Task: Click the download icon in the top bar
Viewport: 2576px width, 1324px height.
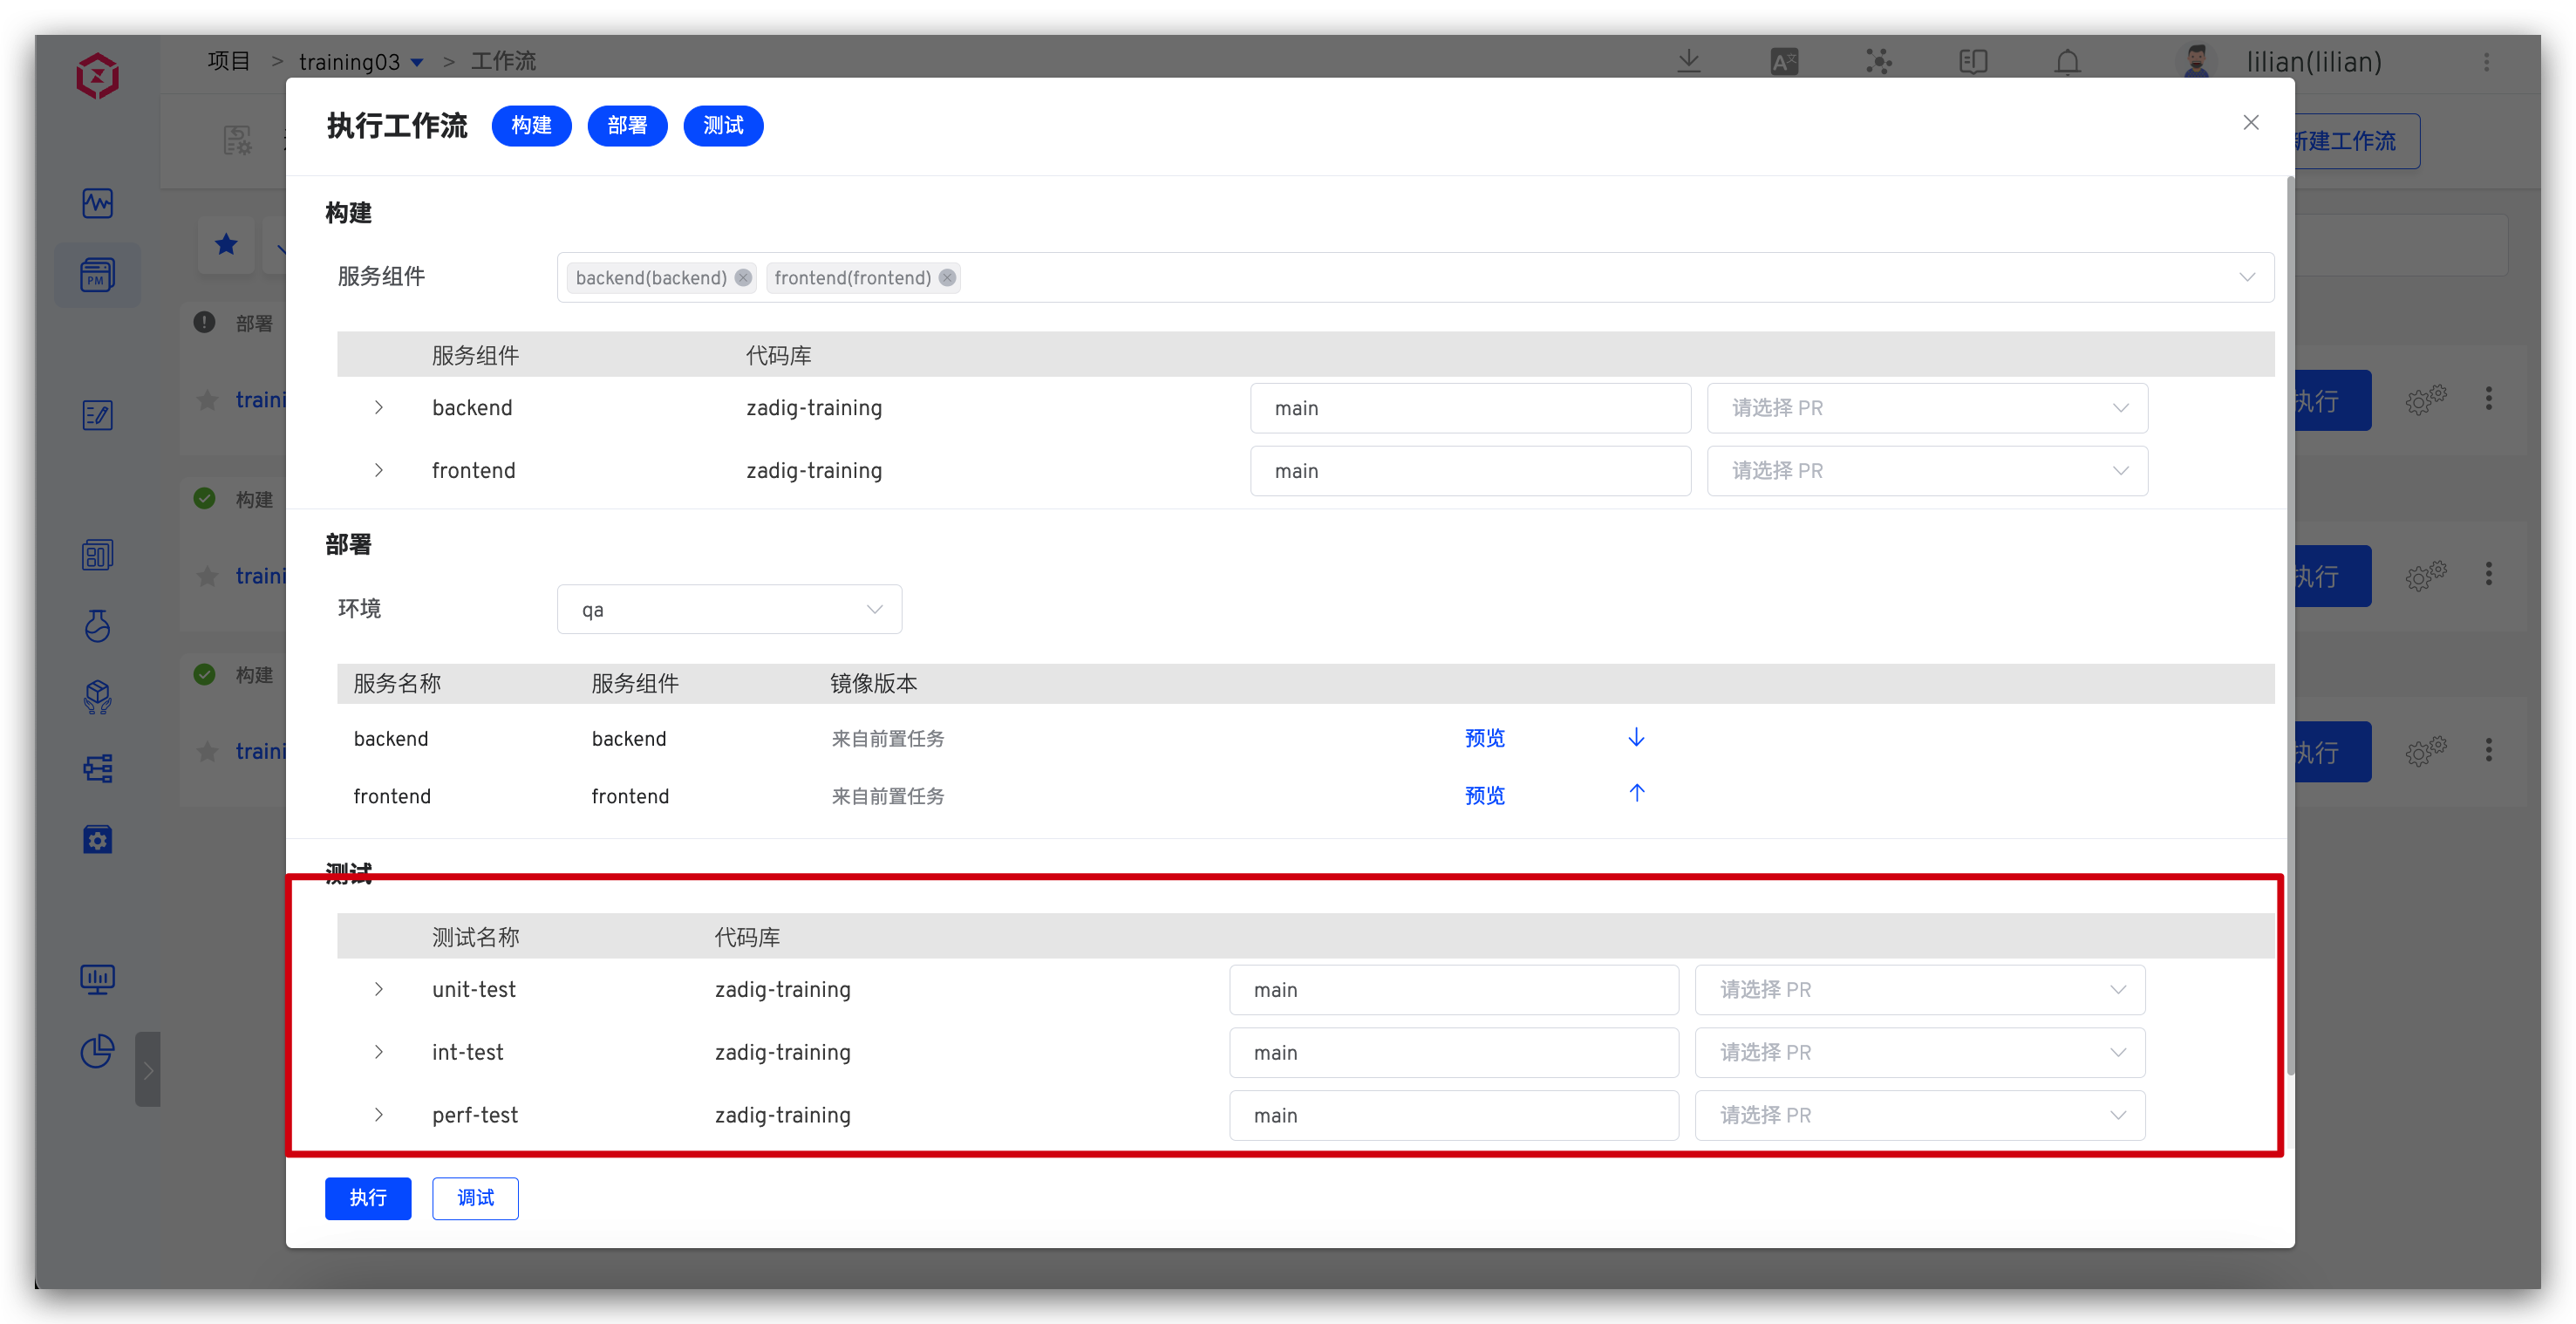Action: 1688,61
